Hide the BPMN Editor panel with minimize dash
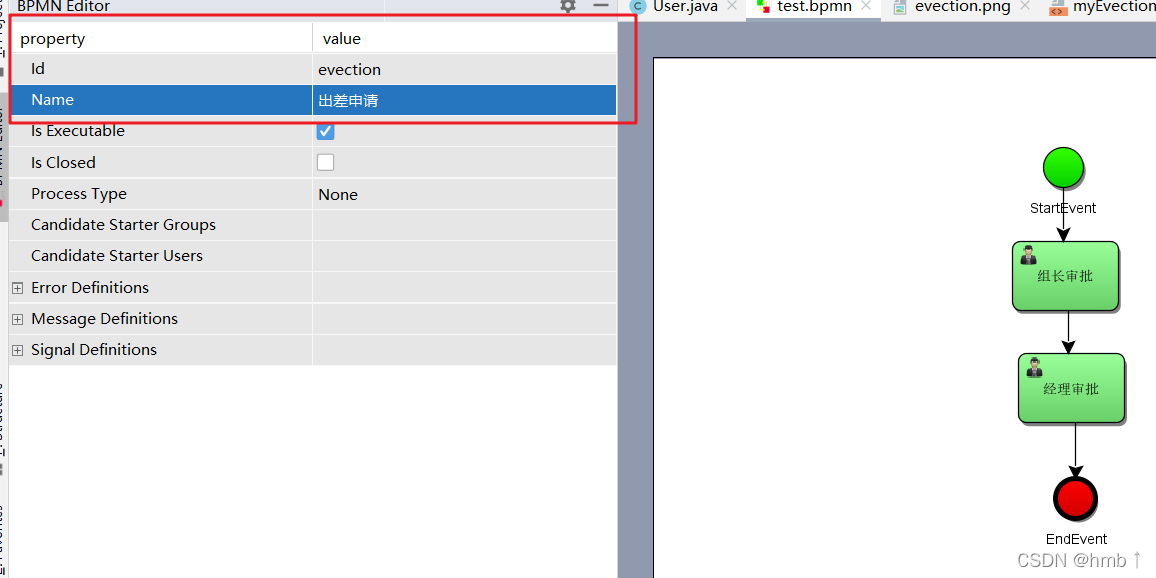 (601, 6)
